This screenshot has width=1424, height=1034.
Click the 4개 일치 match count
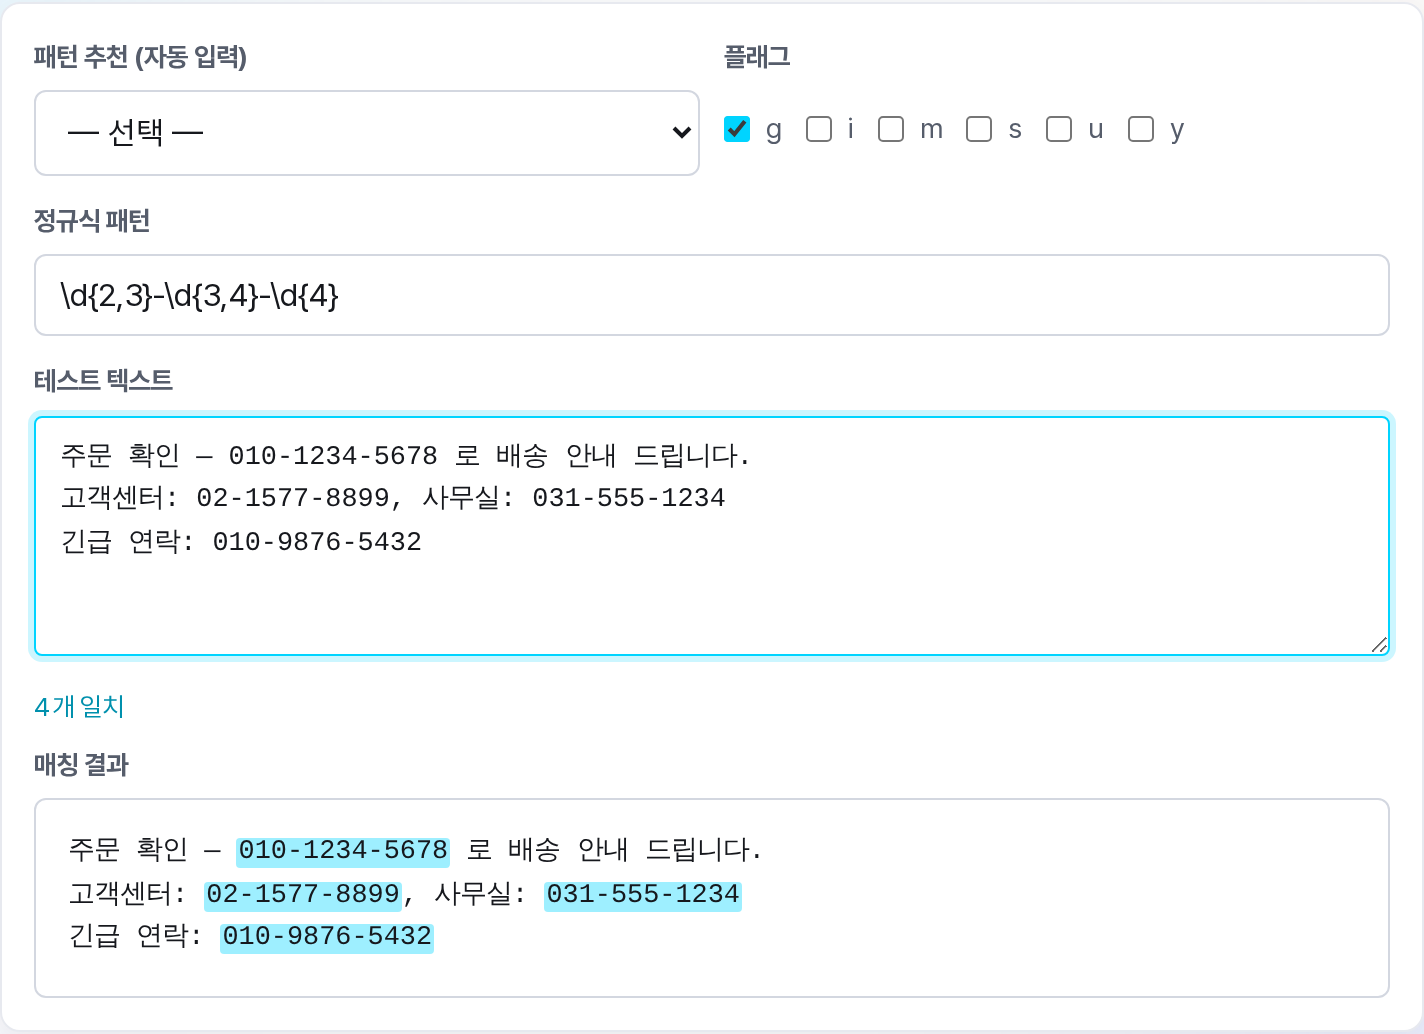(79, 707)
